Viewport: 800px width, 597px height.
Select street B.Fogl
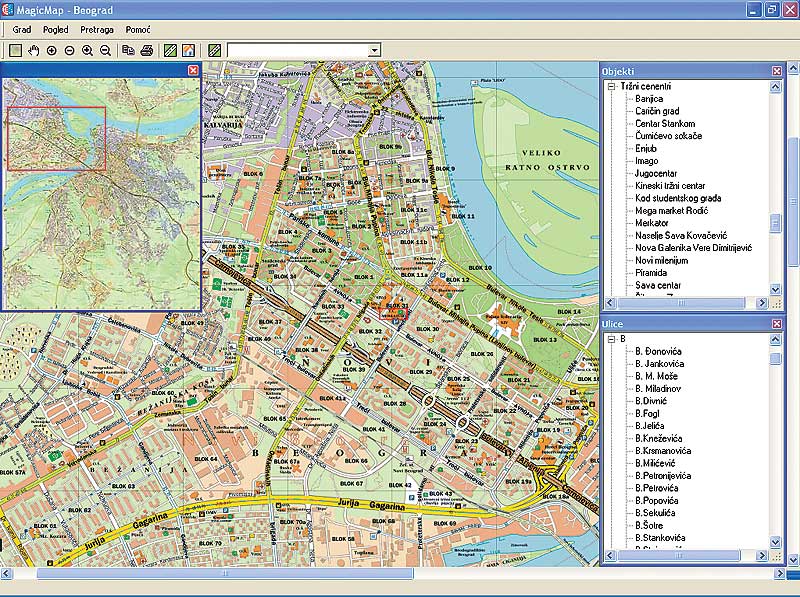pyautogui.click(x=647, y=413)
